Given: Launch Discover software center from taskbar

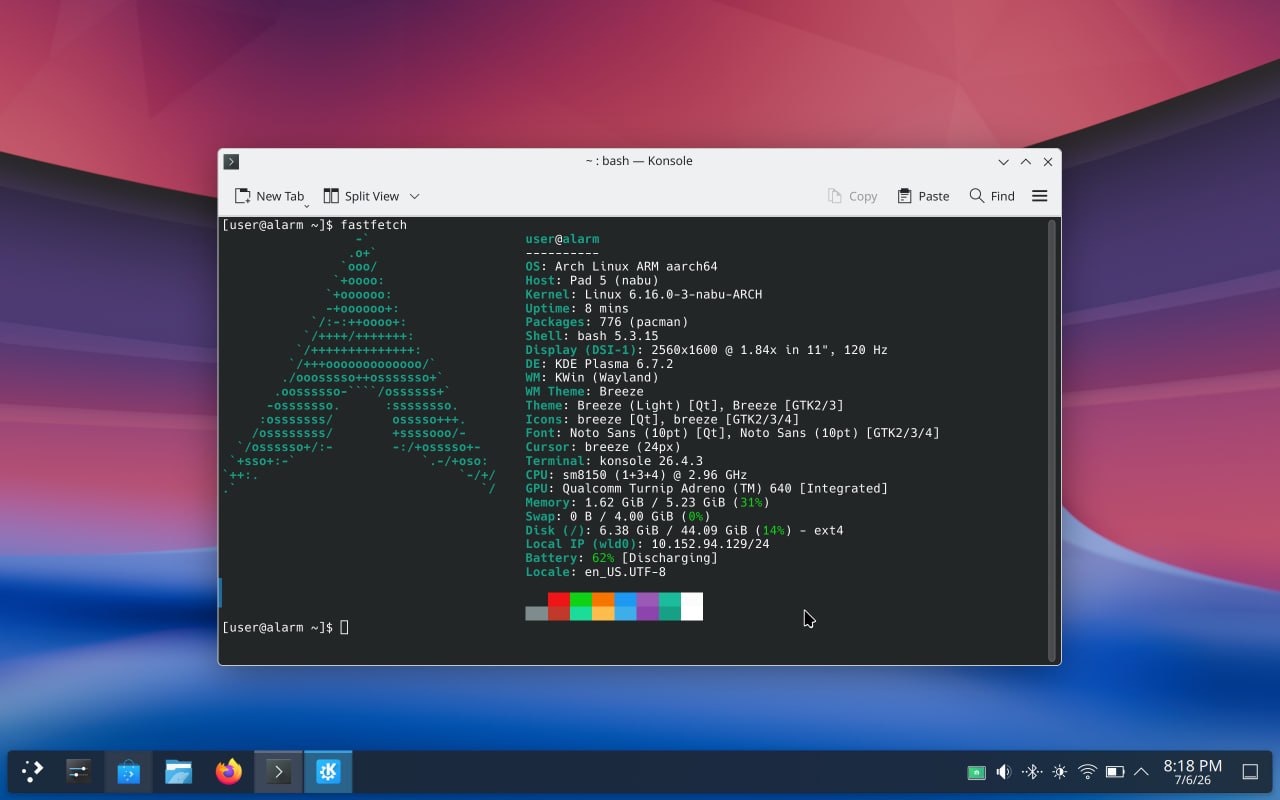Looking at the screenshot, I should click(128, 771).
